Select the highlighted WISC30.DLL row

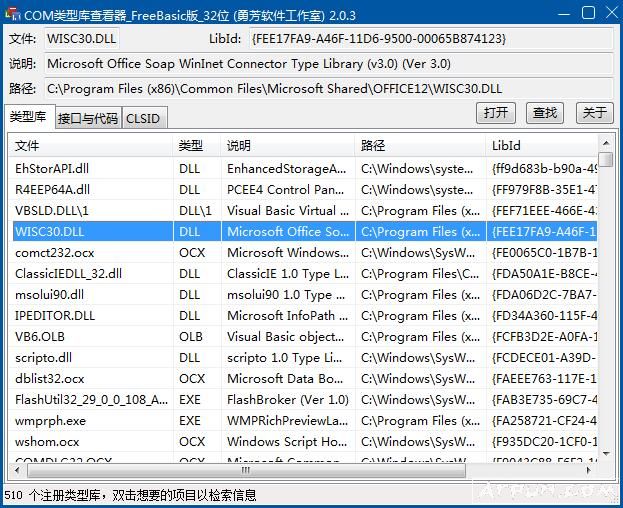point(303,232)
